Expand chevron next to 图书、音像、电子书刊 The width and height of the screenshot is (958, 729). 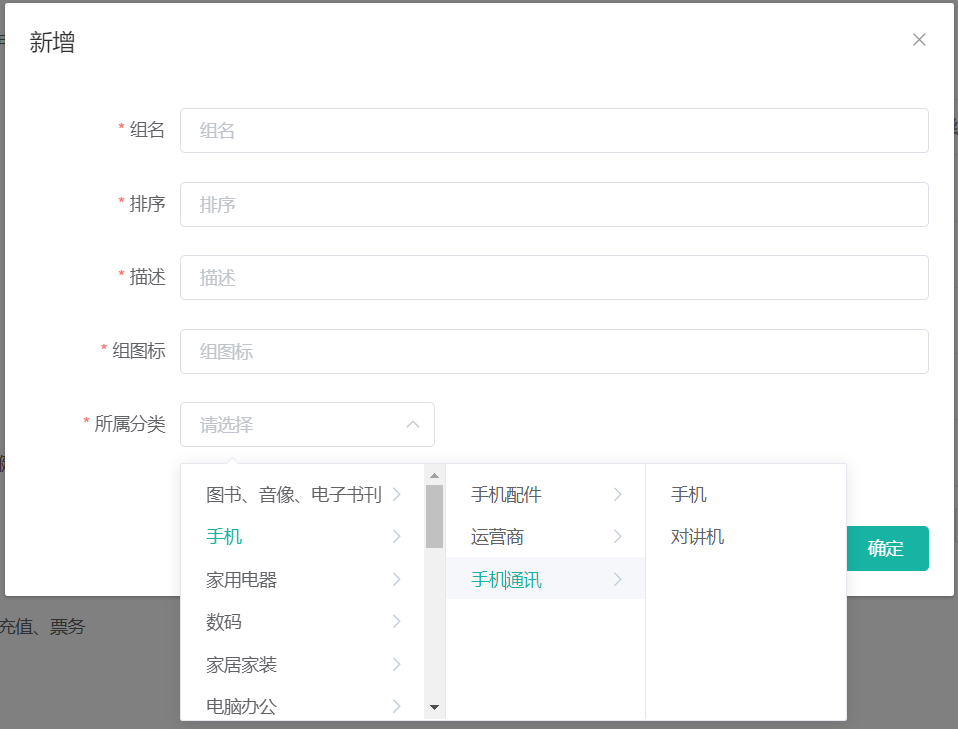[x=397, y=494]
